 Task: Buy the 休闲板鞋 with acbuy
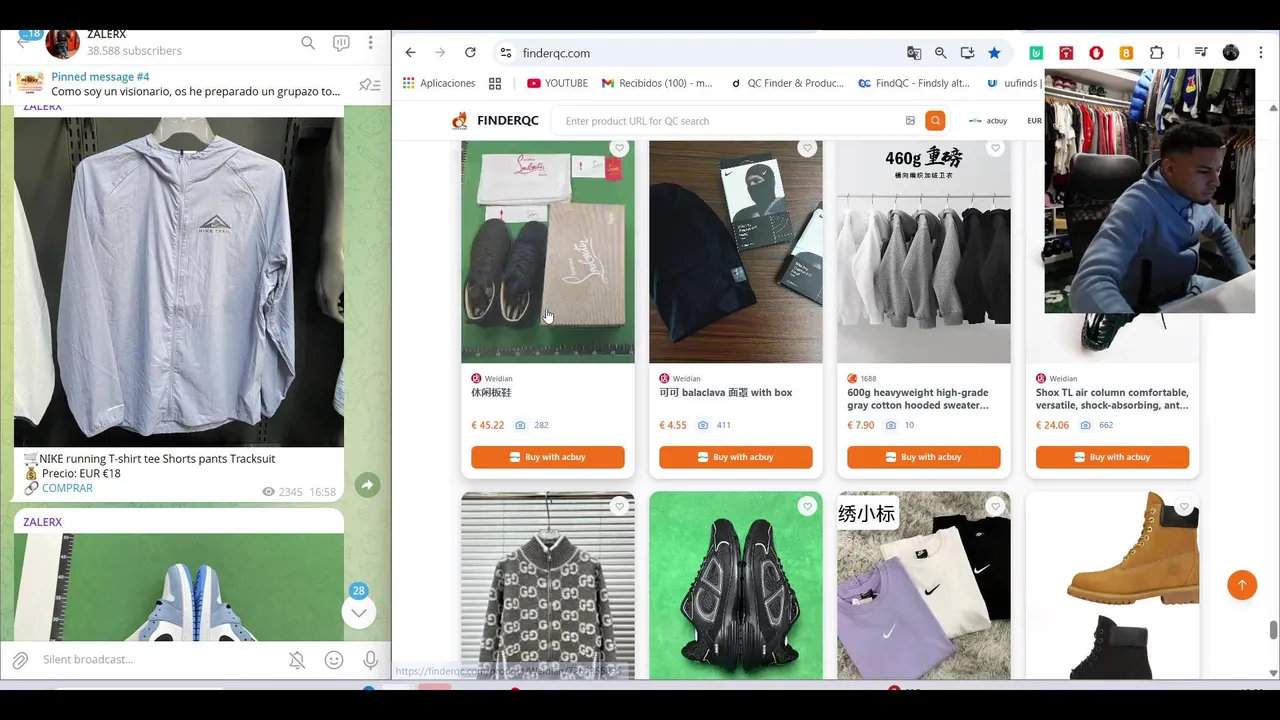point(548,457)
